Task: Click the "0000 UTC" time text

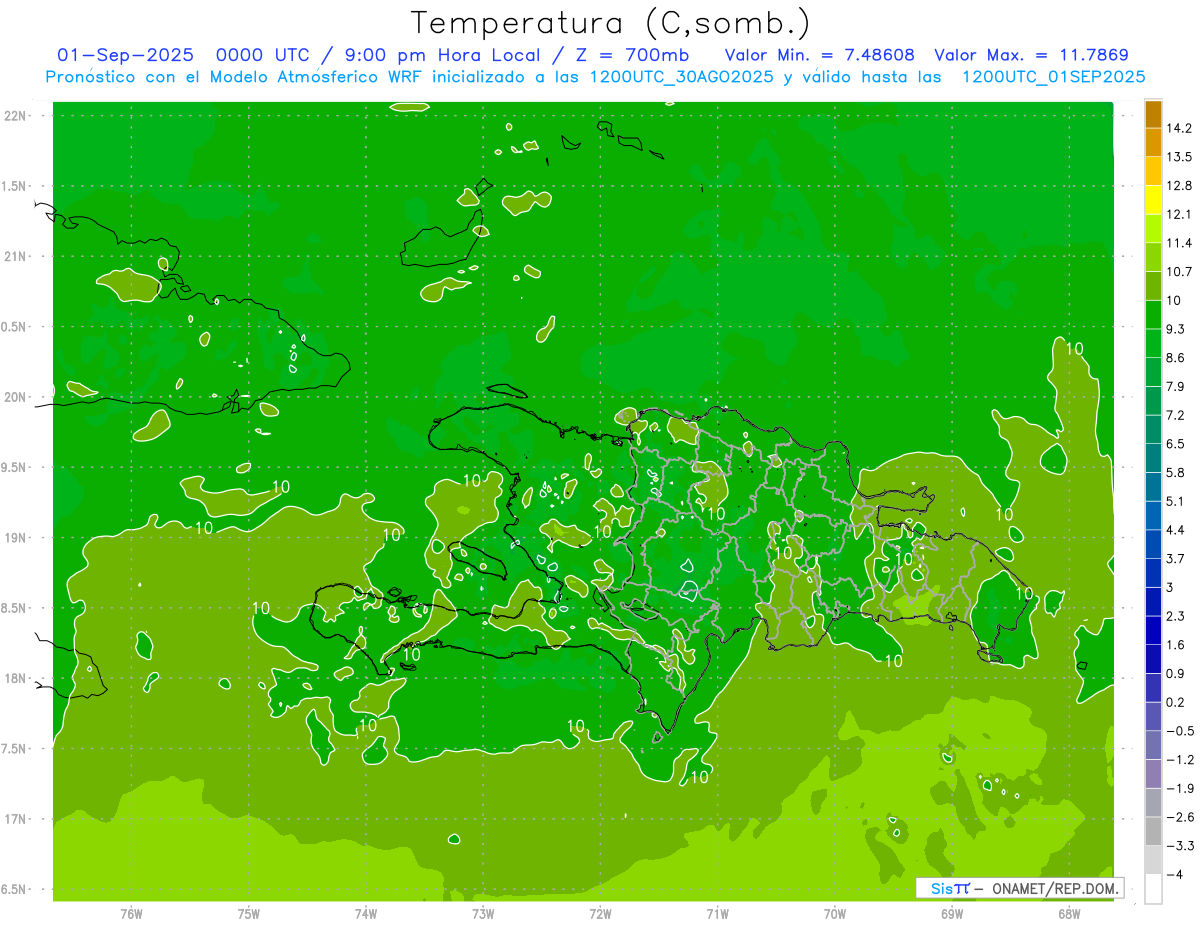Action: [x=263, y=55]
